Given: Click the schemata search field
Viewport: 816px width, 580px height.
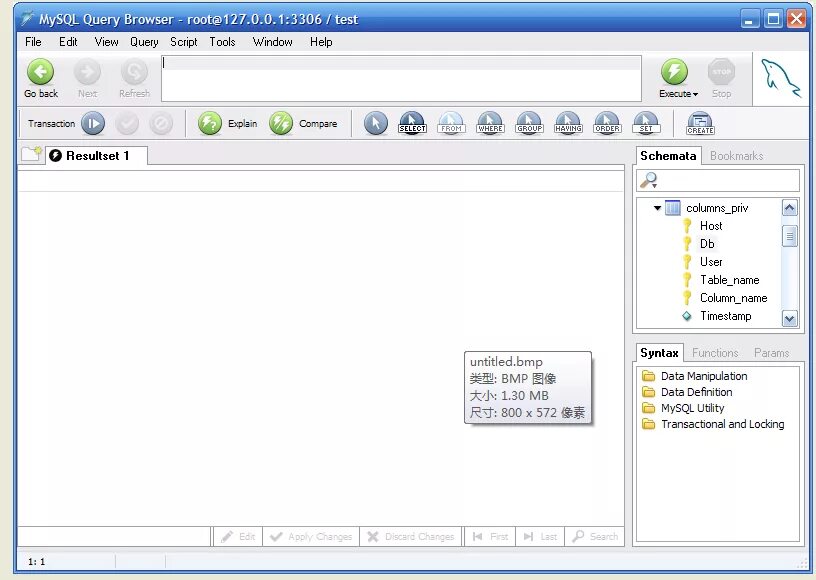Looking at the screenshot, I should coord(718,181).
